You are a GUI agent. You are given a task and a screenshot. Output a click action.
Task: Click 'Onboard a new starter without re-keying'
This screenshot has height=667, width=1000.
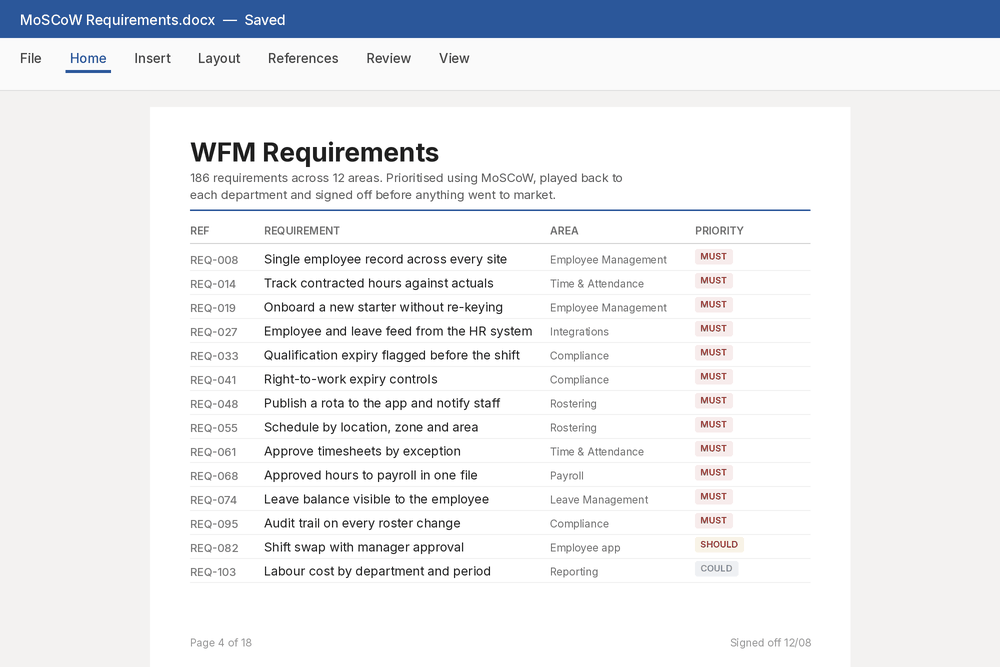pos(383,307)
